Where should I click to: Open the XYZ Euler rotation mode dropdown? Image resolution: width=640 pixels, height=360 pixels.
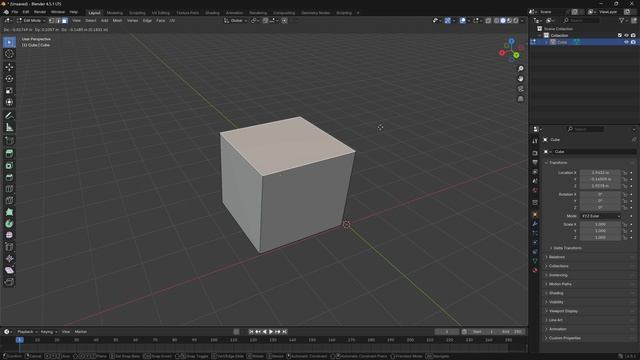coord(600,216)
